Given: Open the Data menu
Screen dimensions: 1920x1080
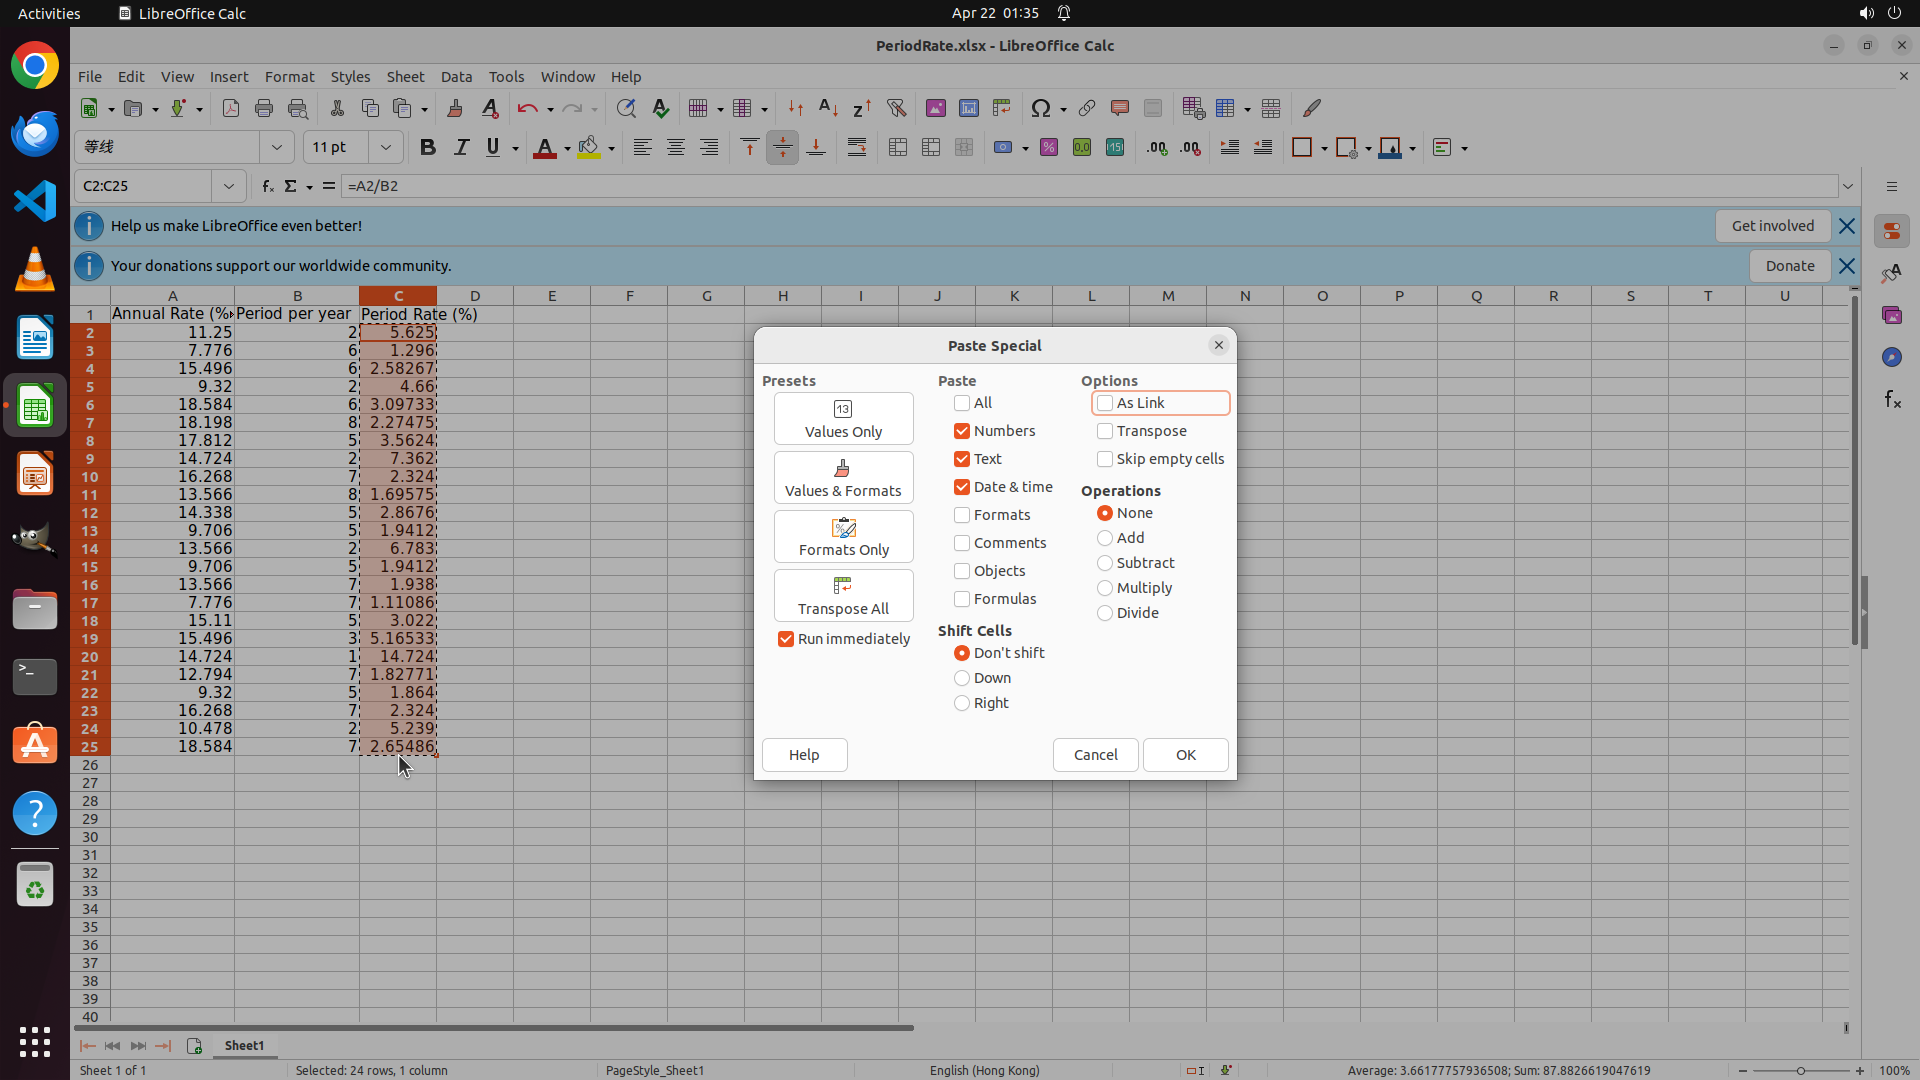Looking at the screenshot, I should pos(456,77).
